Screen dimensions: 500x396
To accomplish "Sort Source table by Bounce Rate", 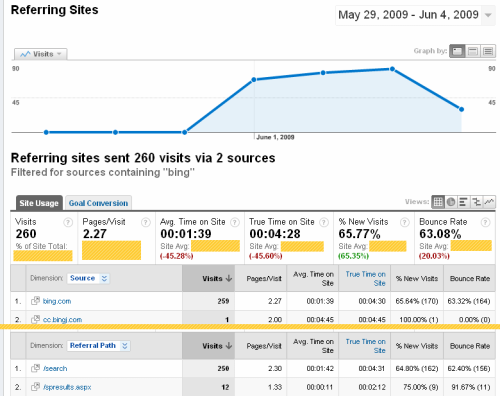I will point(470,279).
